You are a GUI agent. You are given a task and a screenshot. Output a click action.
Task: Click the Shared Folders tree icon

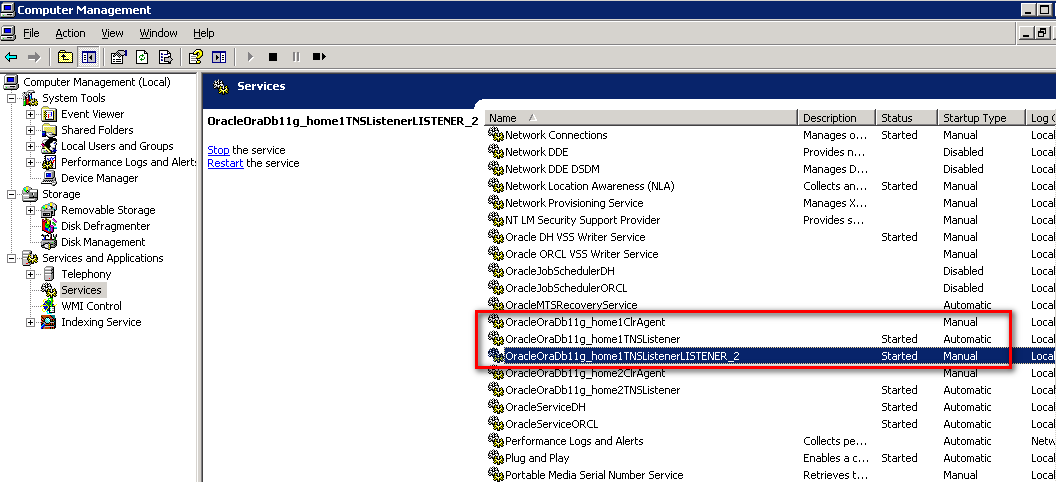click(x=50, y=130)
